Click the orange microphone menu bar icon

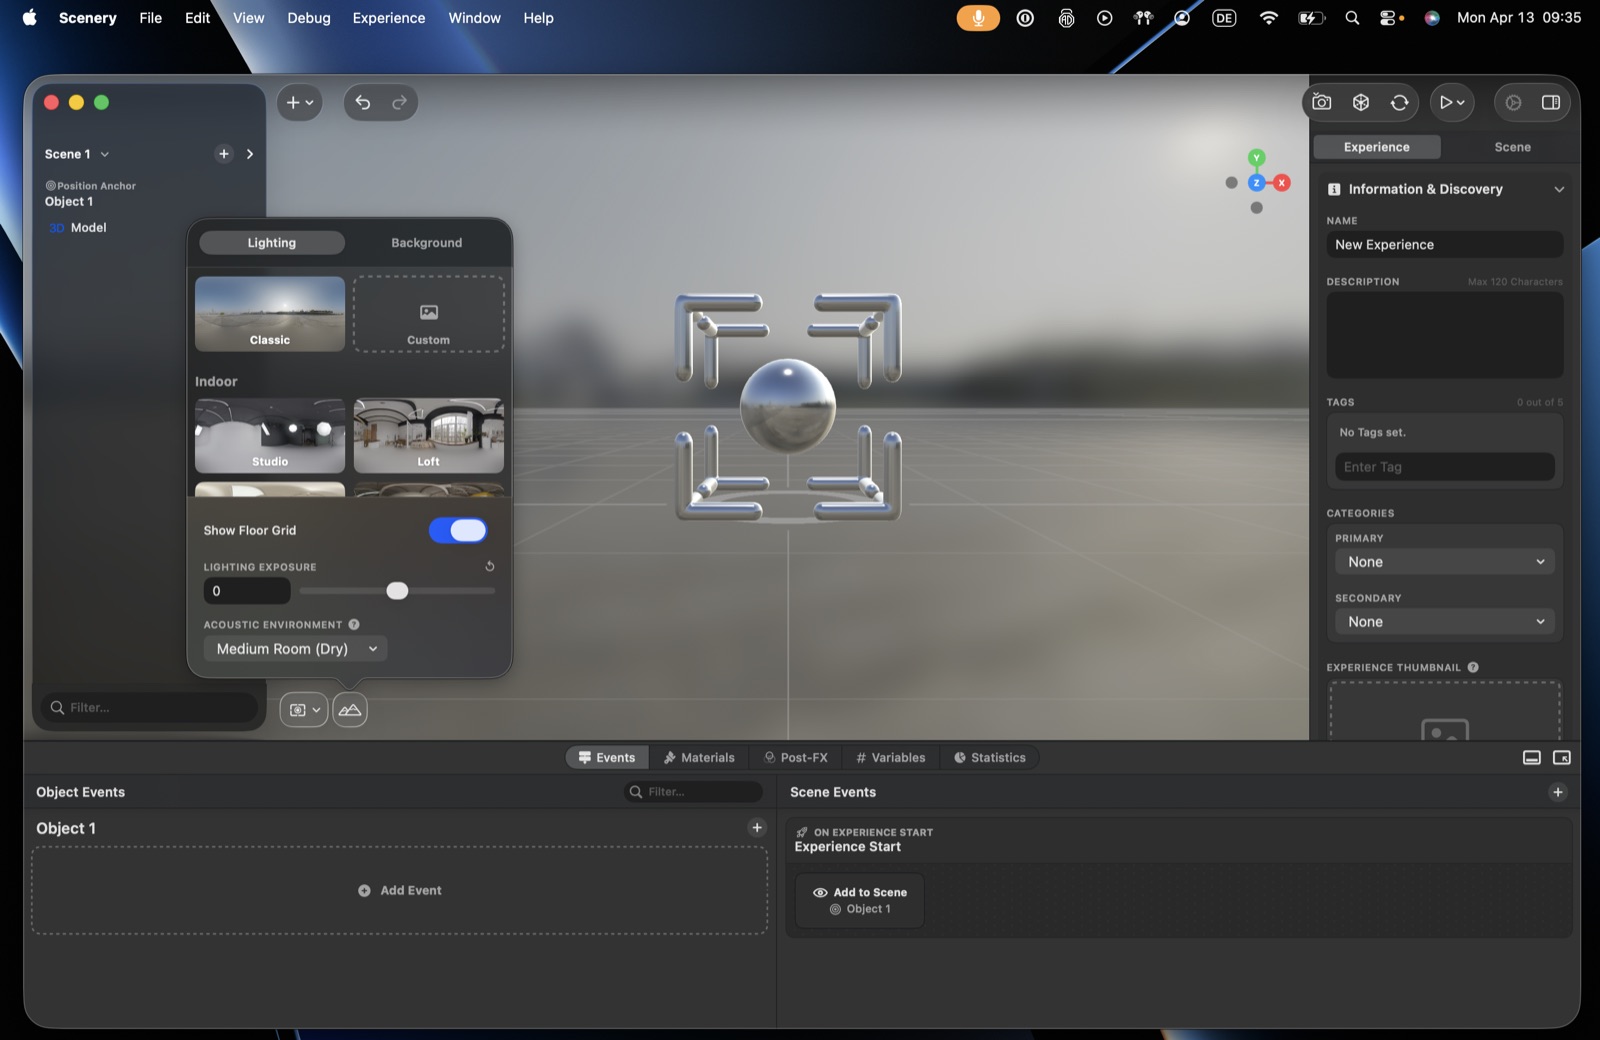pyautogui.click(x=978, y=18)
